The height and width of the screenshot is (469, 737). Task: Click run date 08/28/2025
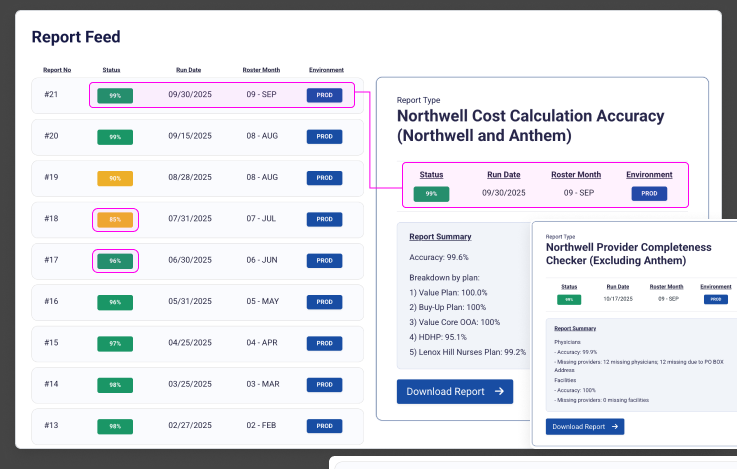(190, 177)
